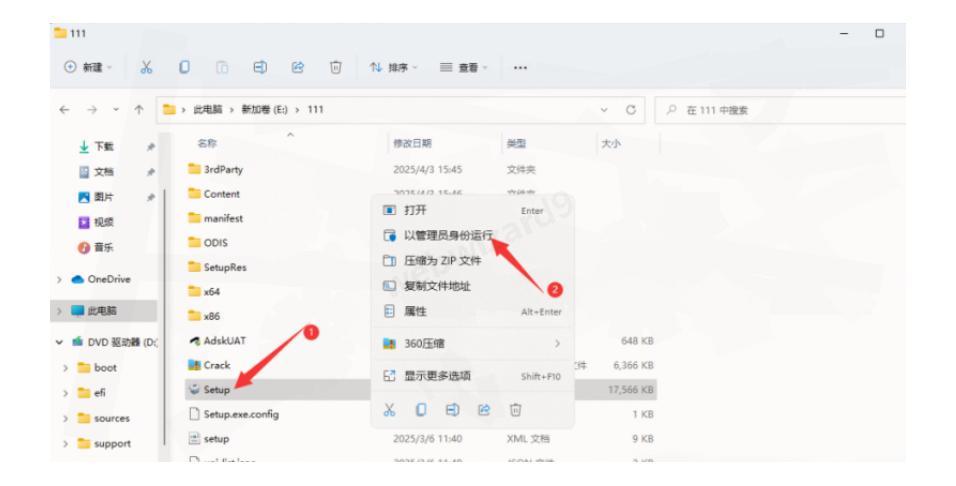
Task: Click the Share icon in top toolbar
Action: 298,67
